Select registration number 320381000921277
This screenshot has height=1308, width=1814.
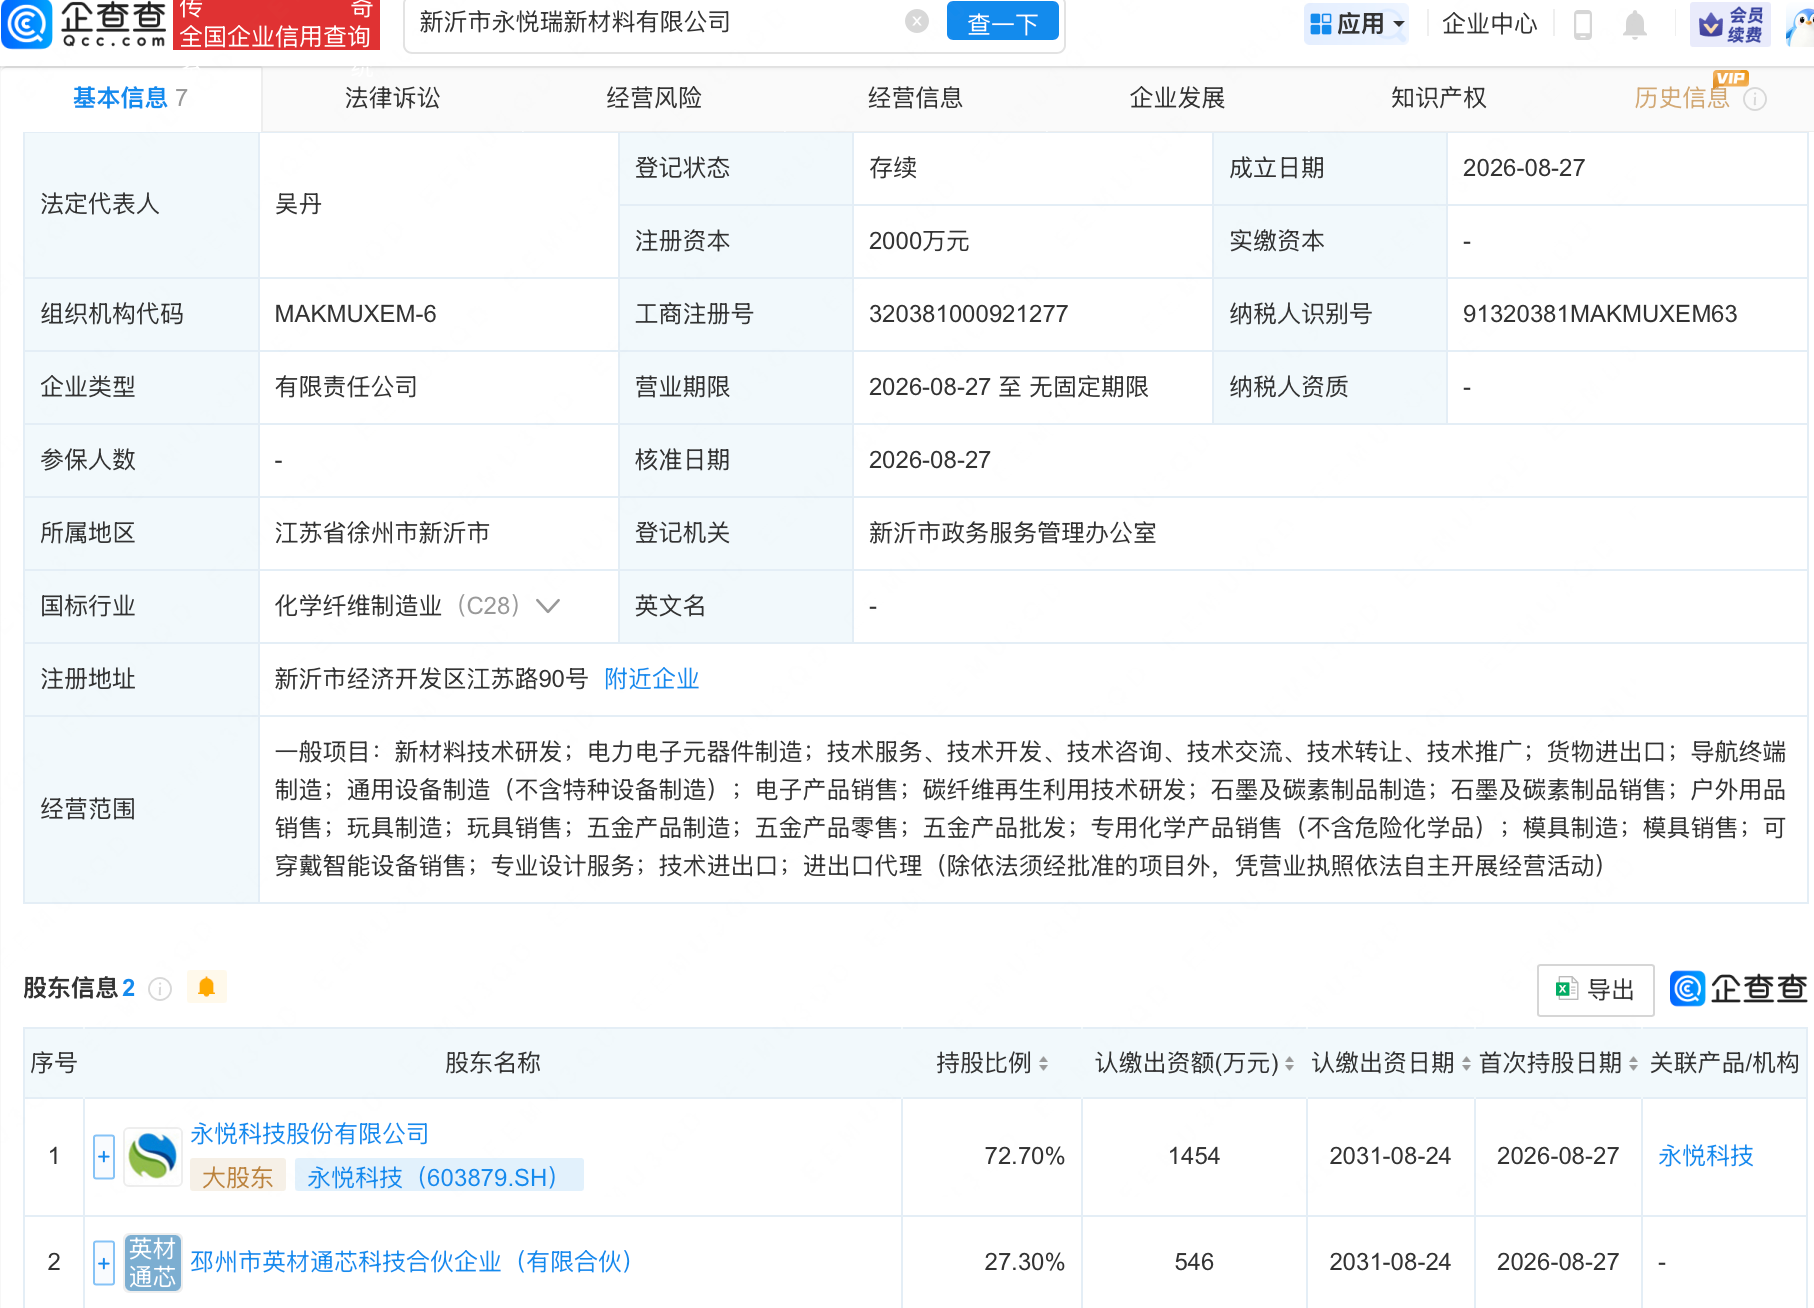(x=968, y=314)
